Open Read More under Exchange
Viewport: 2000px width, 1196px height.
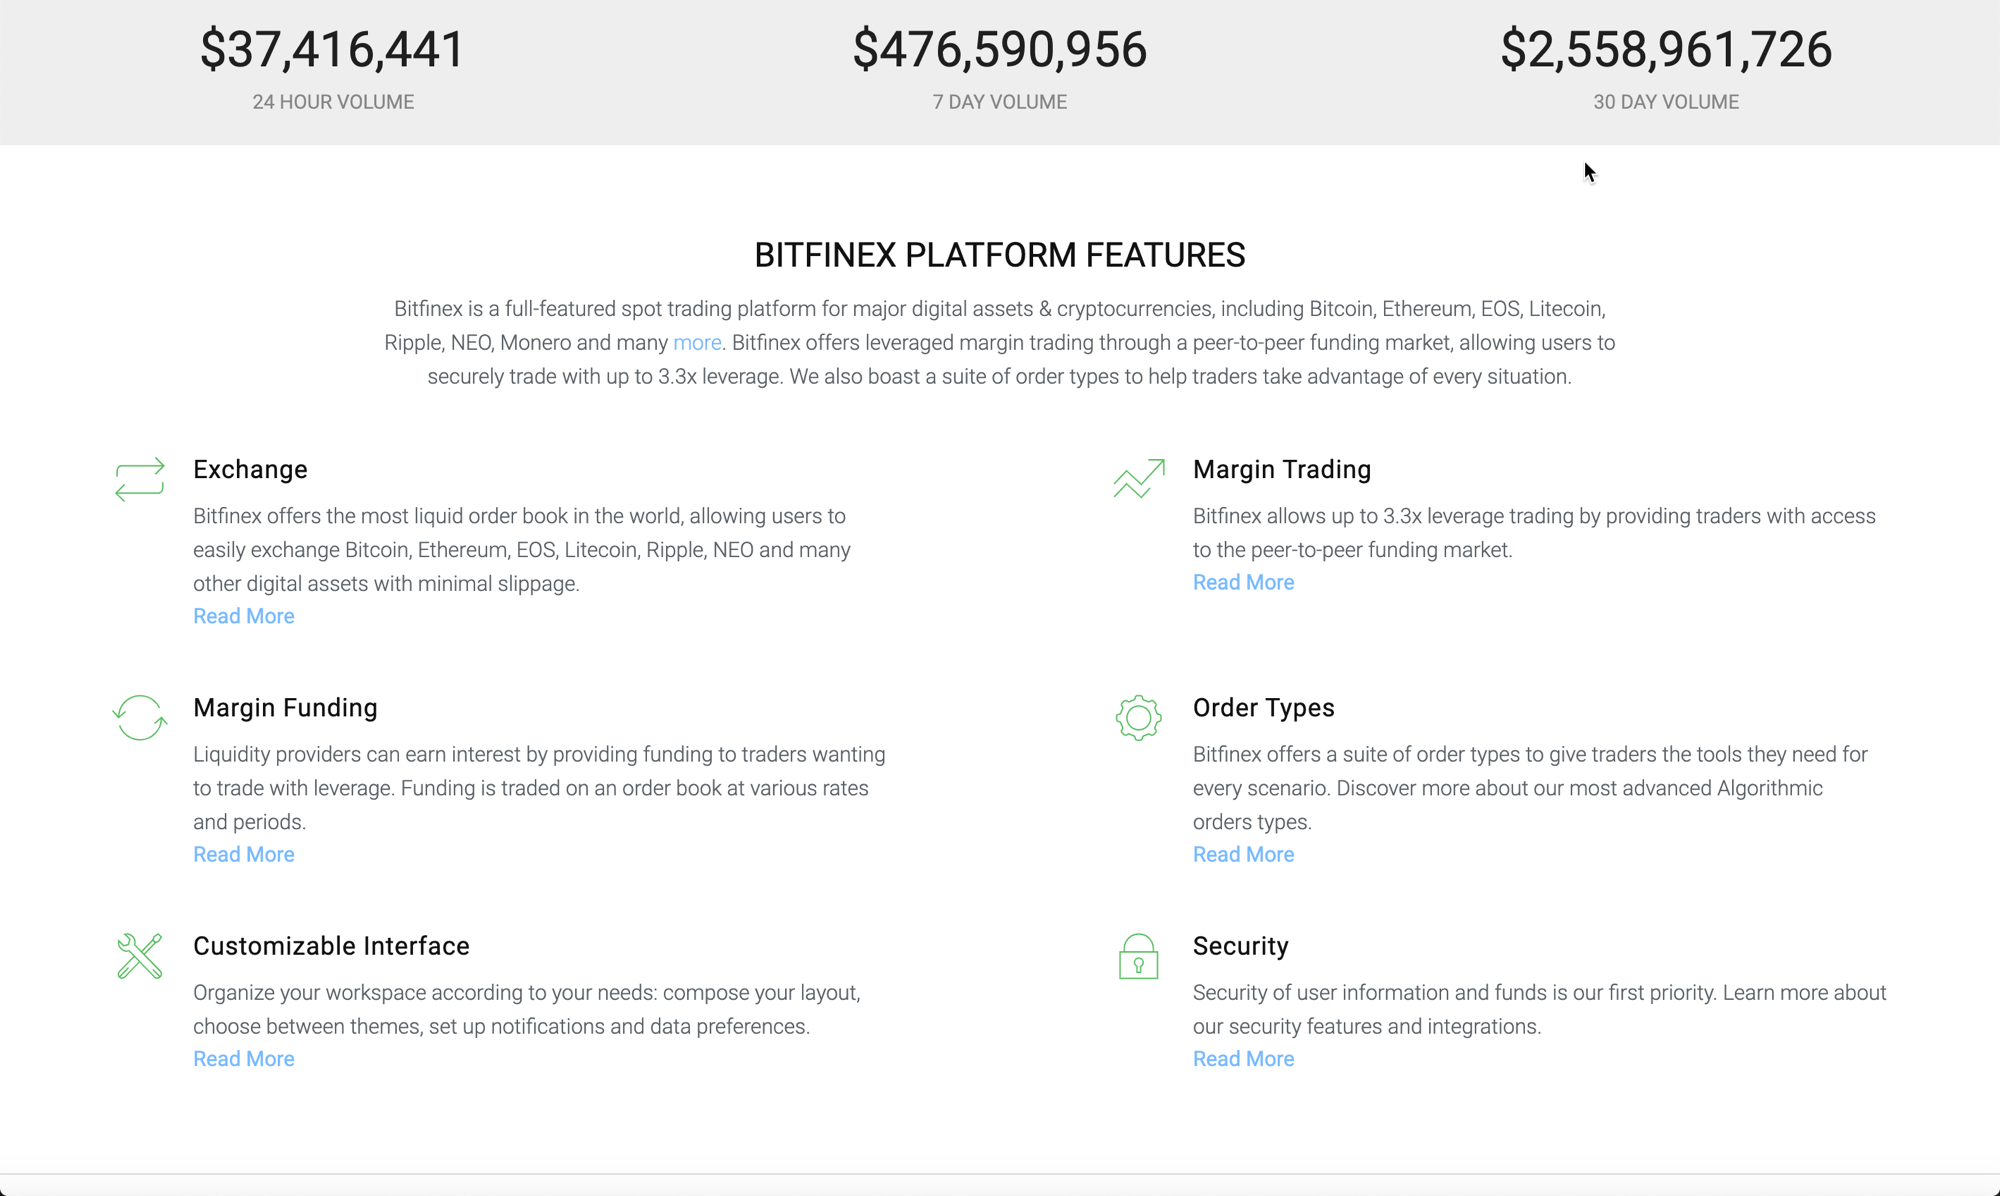(x=244, y=616)
